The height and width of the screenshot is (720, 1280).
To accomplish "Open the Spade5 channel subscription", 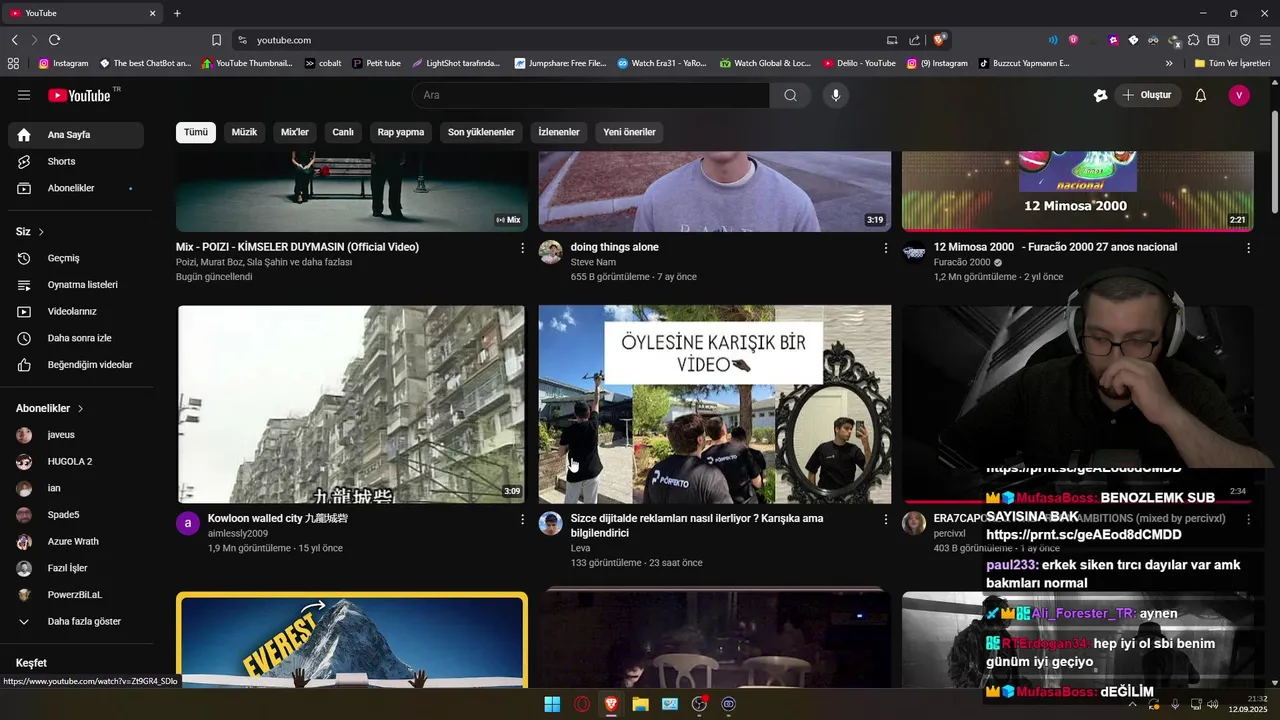I will pos(76,515).
